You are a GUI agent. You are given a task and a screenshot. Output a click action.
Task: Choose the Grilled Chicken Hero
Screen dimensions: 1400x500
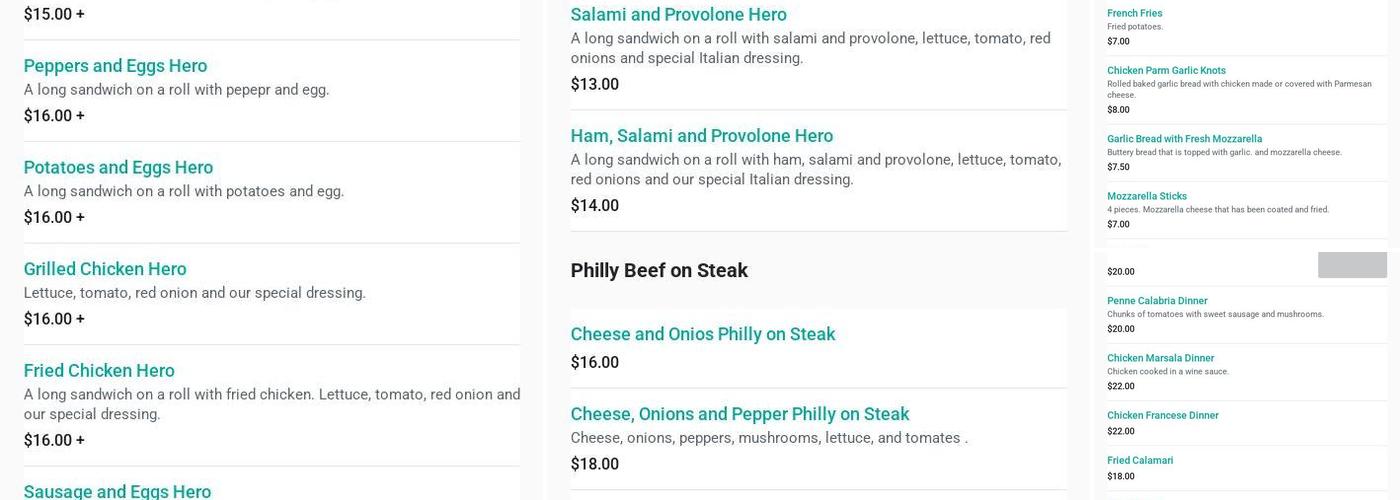pyautogui.click(x=105, y=269)
